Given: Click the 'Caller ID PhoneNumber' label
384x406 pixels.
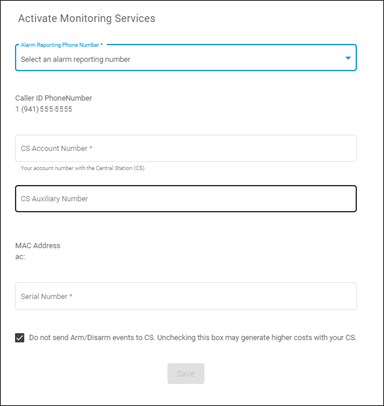Looking at the screenshot, I should 53,98.
